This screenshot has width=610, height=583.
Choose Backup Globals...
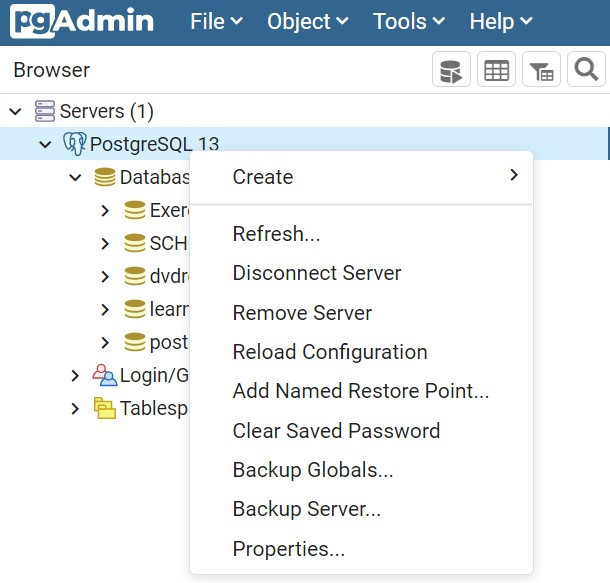point(361,470)
